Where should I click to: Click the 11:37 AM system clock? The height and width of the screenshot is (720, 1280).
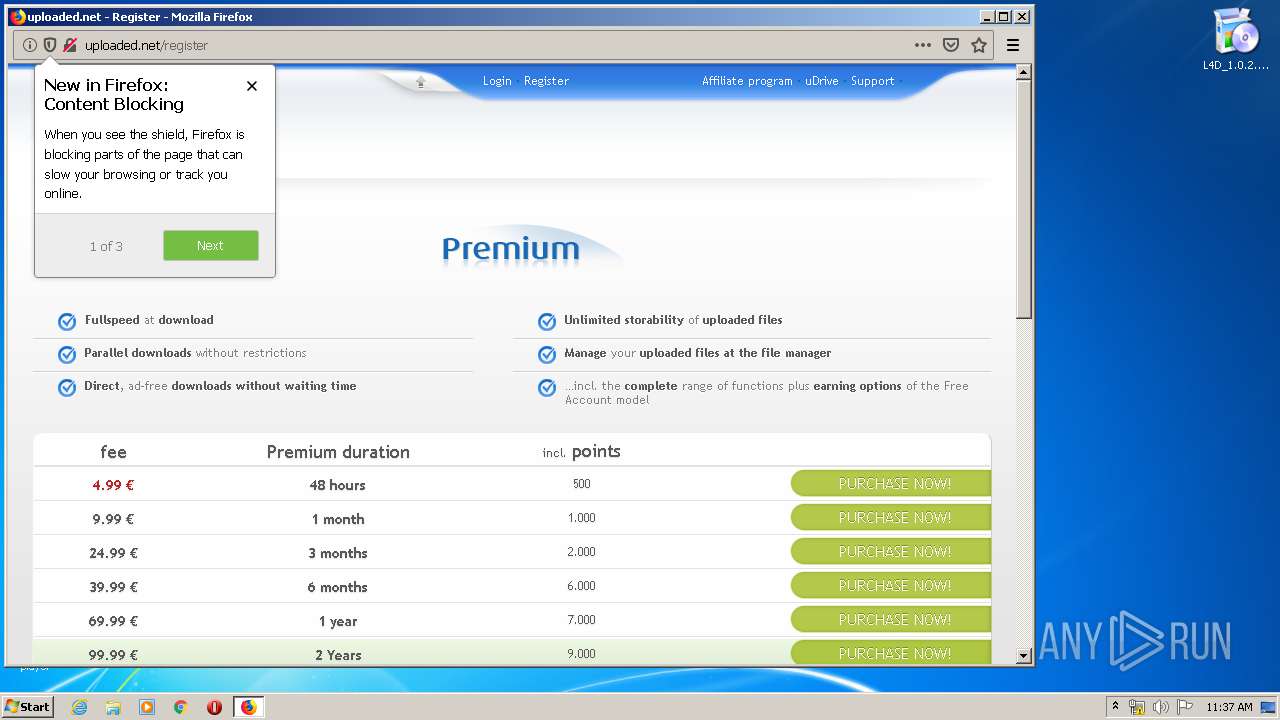(x=1229, y=707)
